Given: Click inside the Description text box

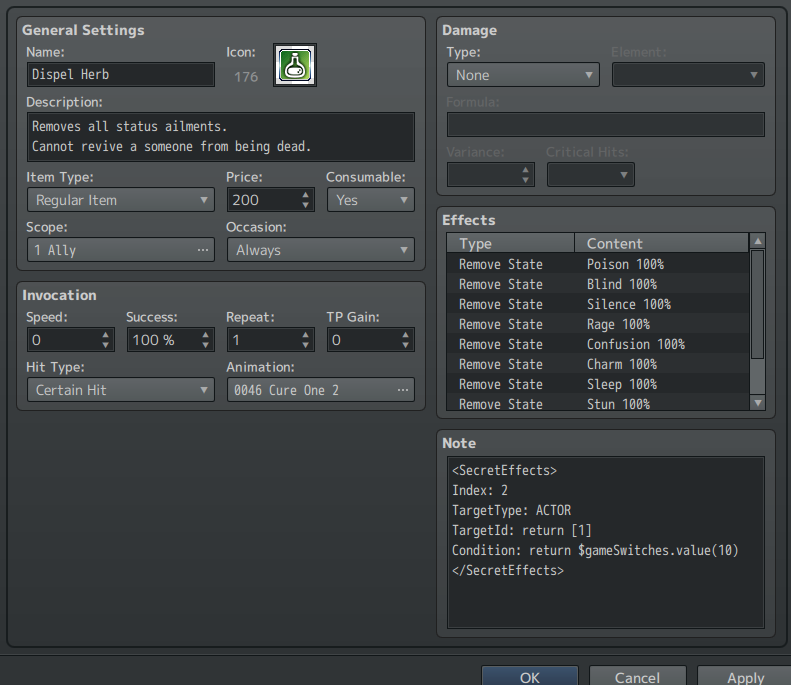Looking at the screenshot, I should [221, 137].
